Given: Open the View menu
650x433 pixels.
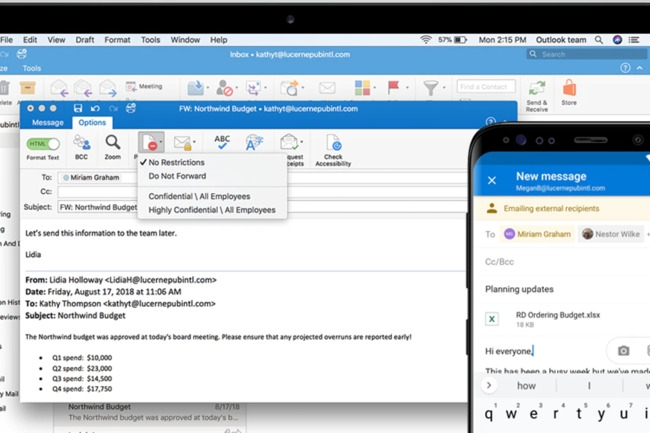Looking at the screenshot, I should point(56,40).
